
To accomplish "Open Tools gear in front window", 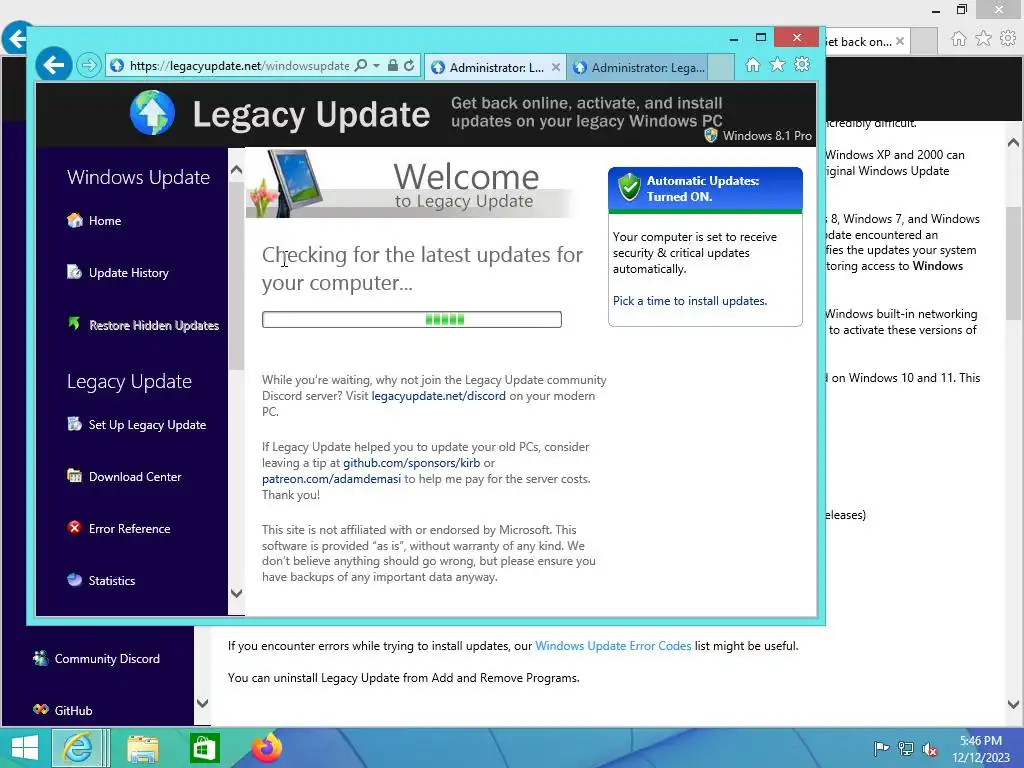I will tap(802, 65).
